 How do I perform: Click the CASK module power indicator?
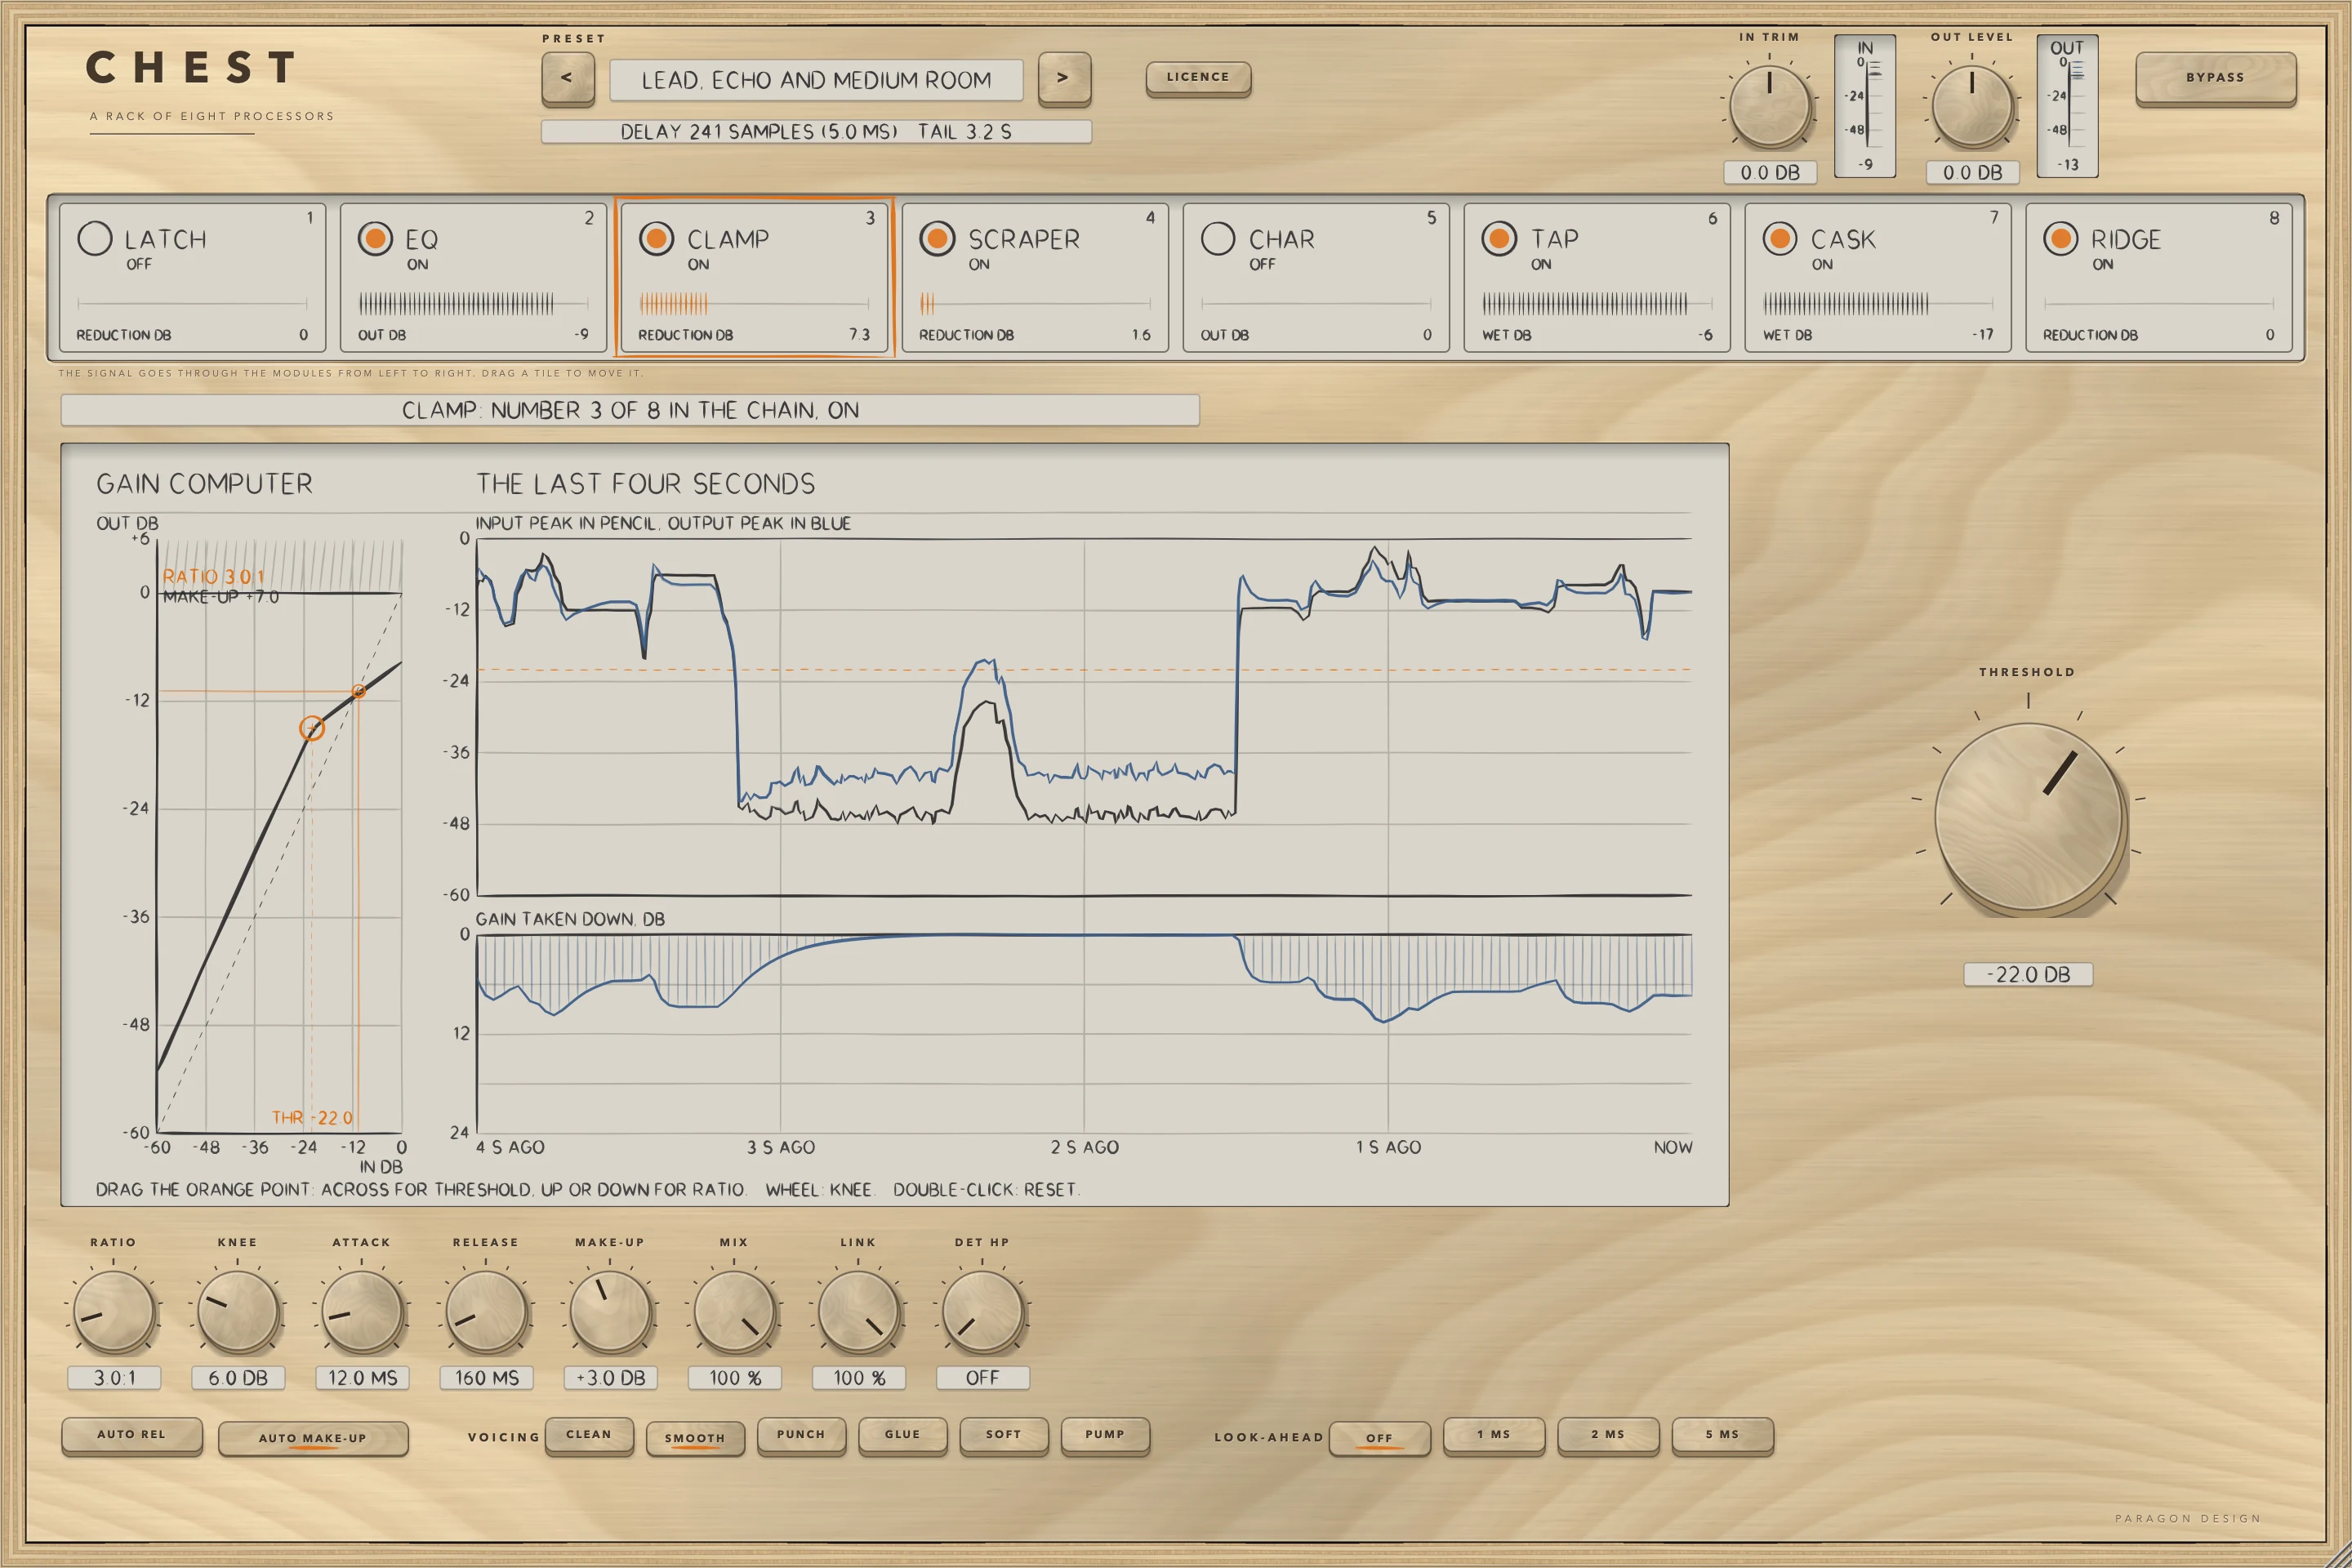tap(1780, 238)
